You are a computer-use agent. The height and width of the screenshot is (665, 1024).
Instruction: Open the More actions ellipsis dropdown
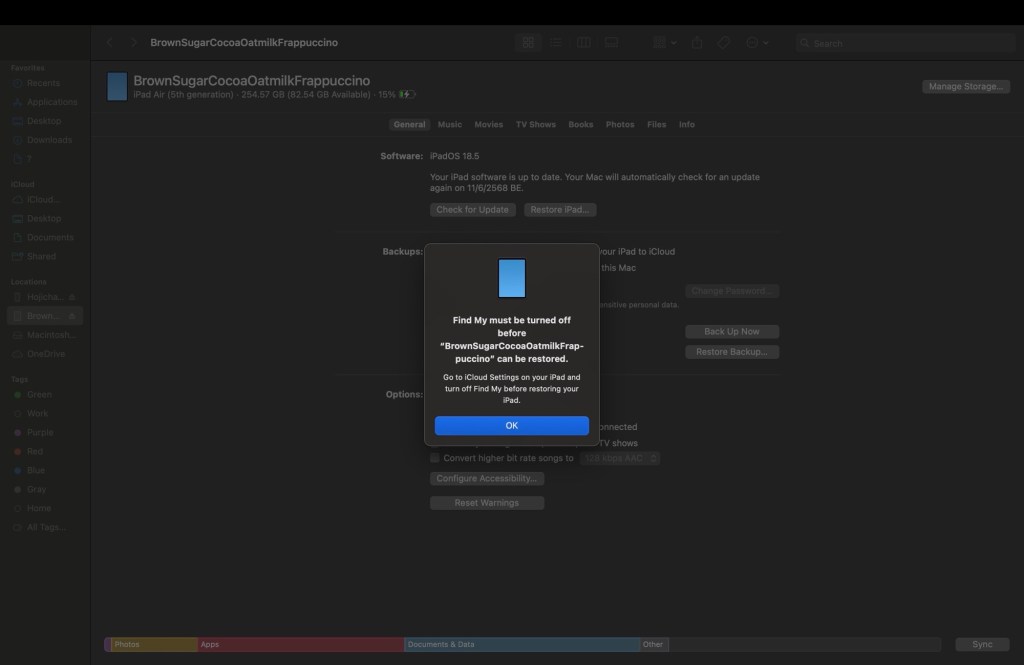pos(757,43)
